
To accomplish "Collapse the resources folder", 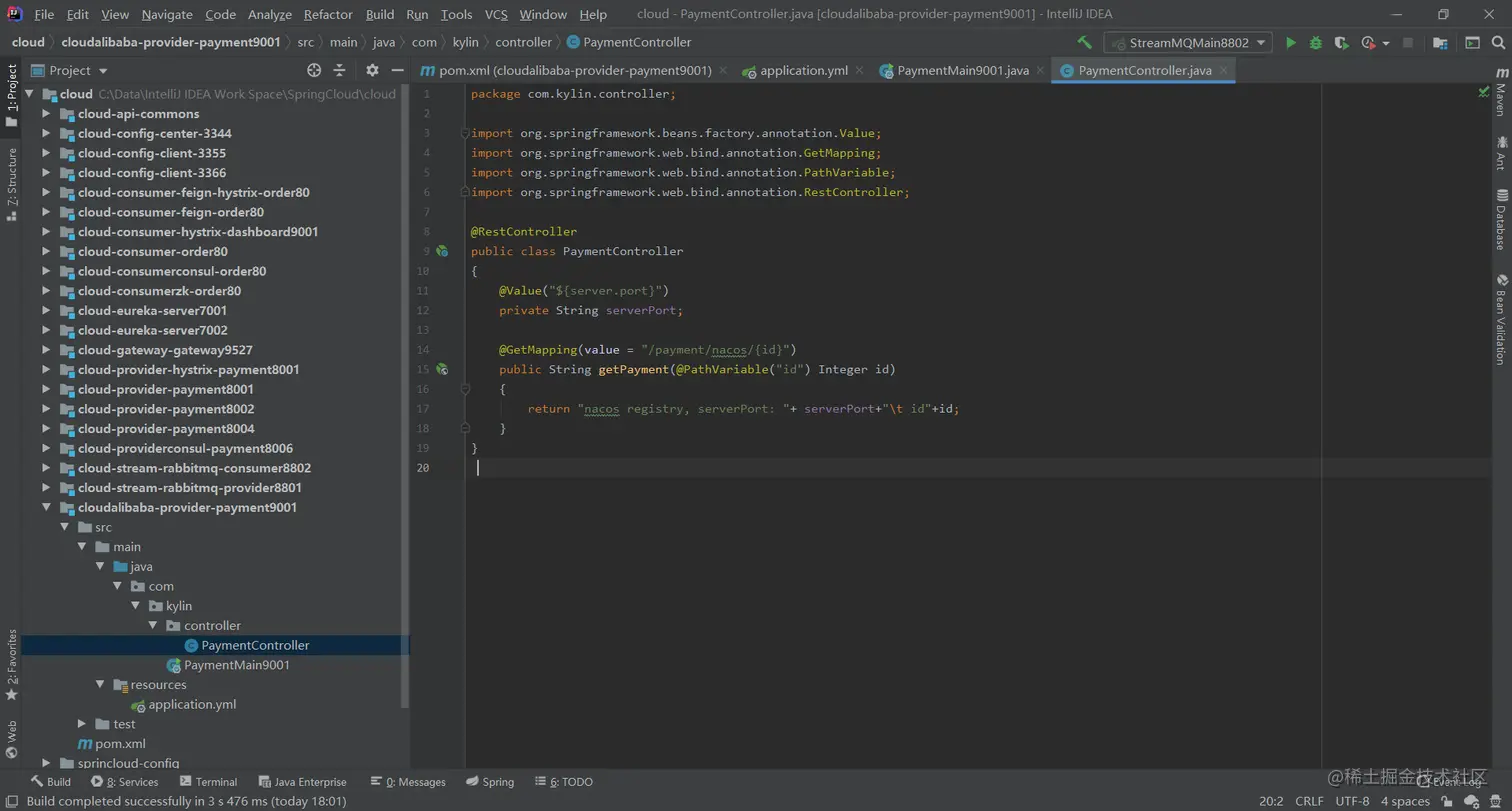I will [x=100, y=684].
